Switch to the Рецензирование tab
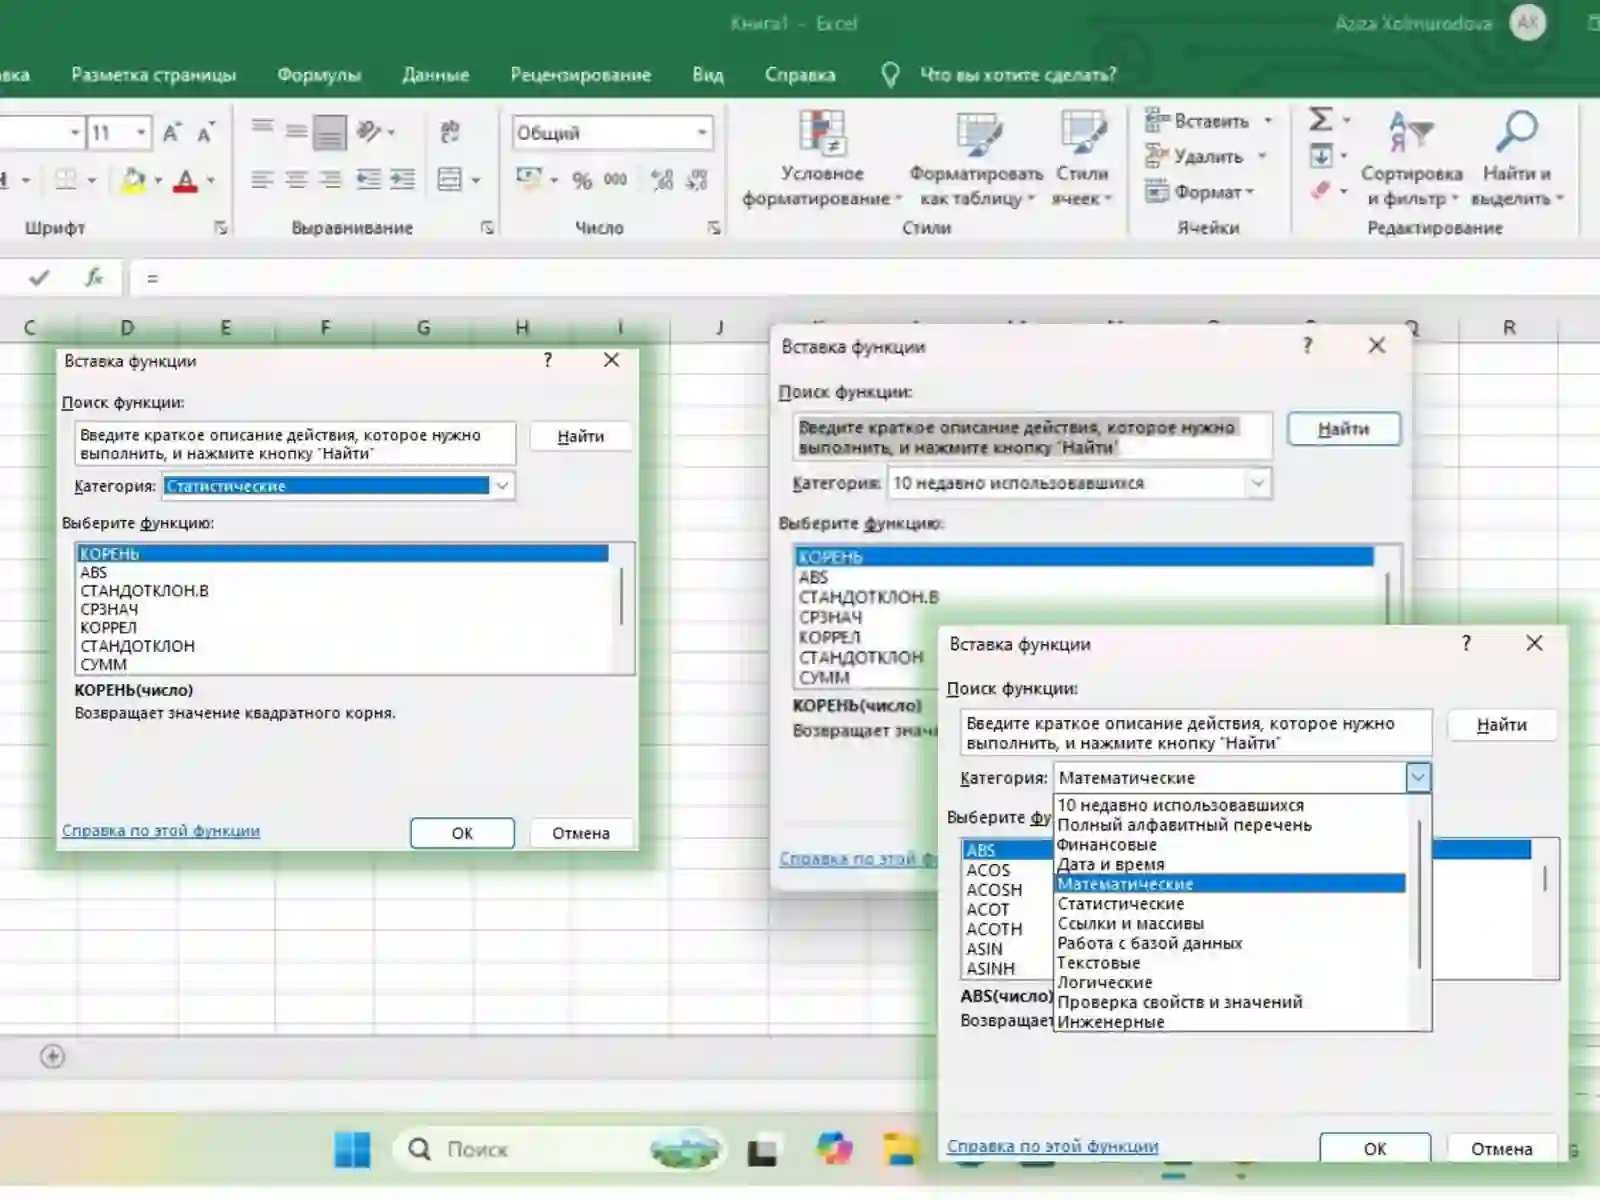The height and width of the screenshot is (1200, 1600). point(580,75)
